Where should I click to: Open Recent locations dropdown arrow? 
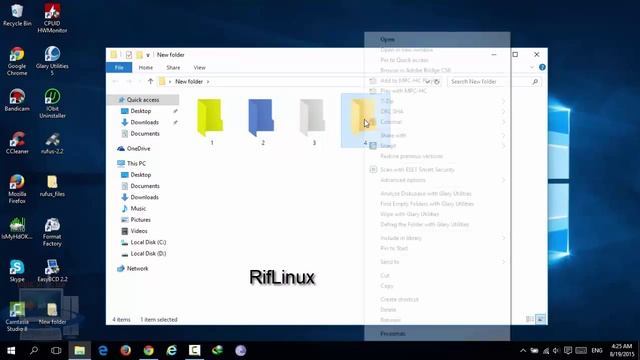pos(139,82)
